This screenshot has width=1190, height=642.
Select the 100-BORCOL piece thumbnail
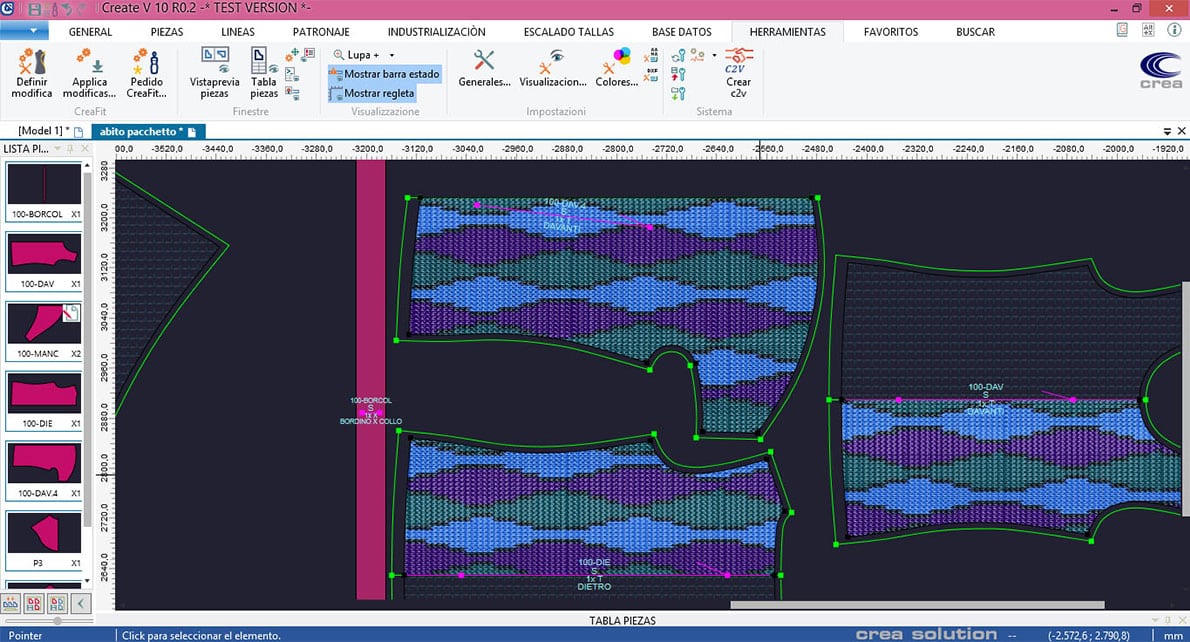click(x=45, y=191)
